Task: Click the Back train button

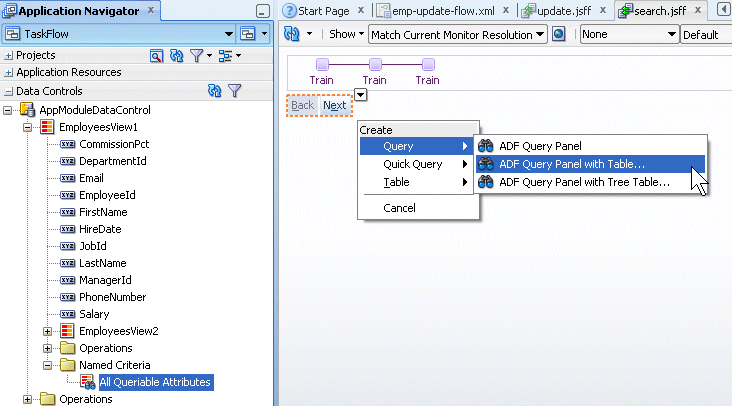Action: tap(303, 105)
